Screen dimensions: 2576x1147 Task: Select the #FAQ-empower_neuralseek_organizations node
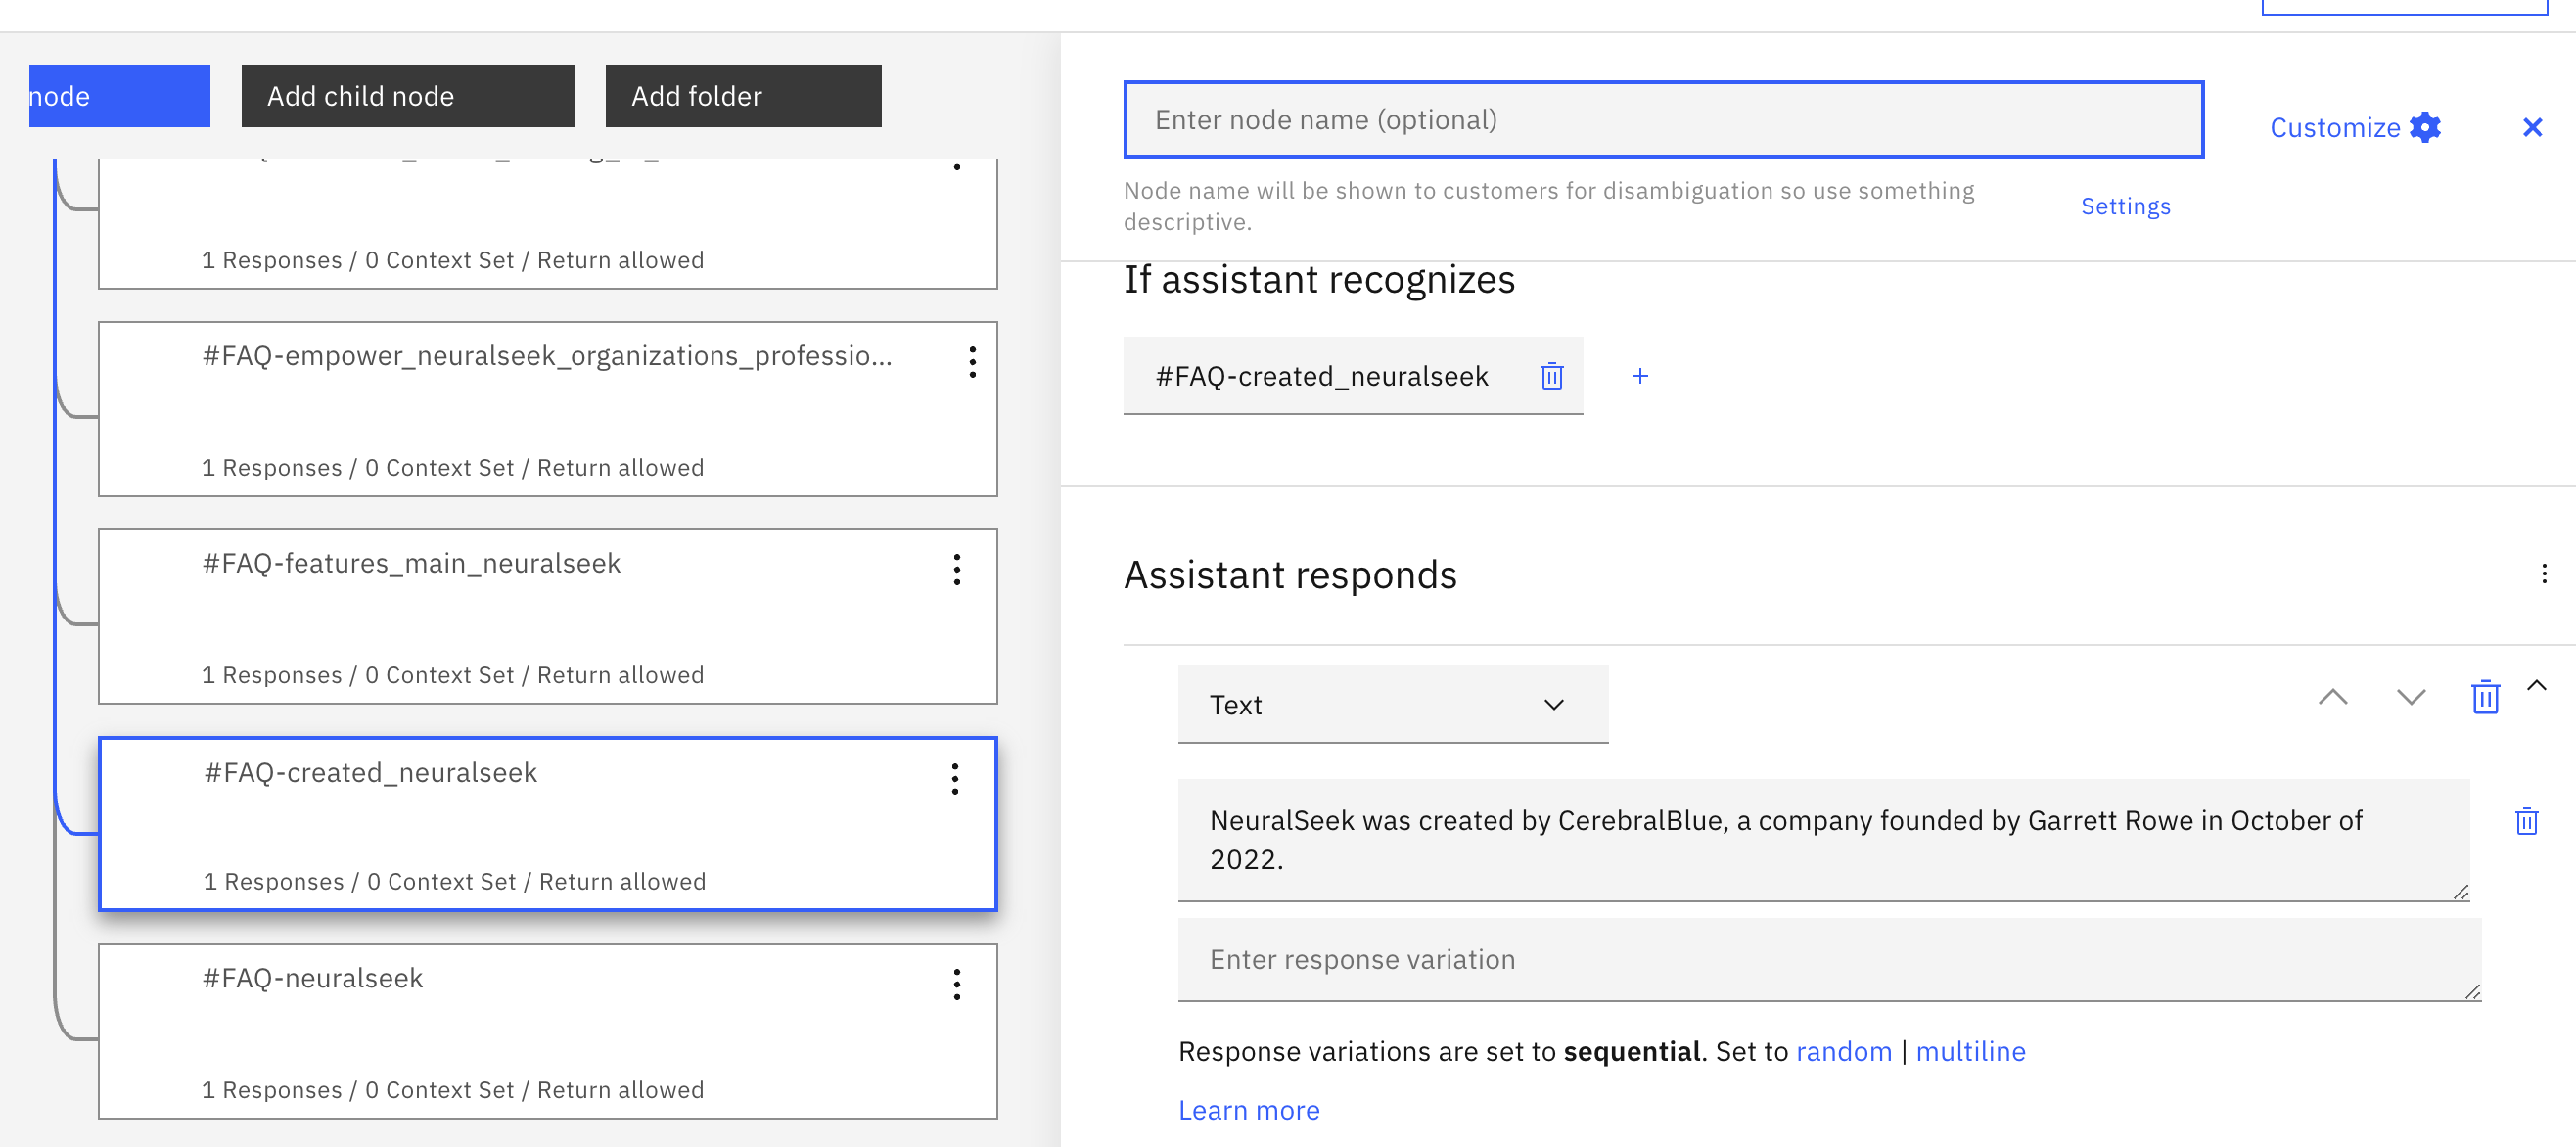point(548,409)
